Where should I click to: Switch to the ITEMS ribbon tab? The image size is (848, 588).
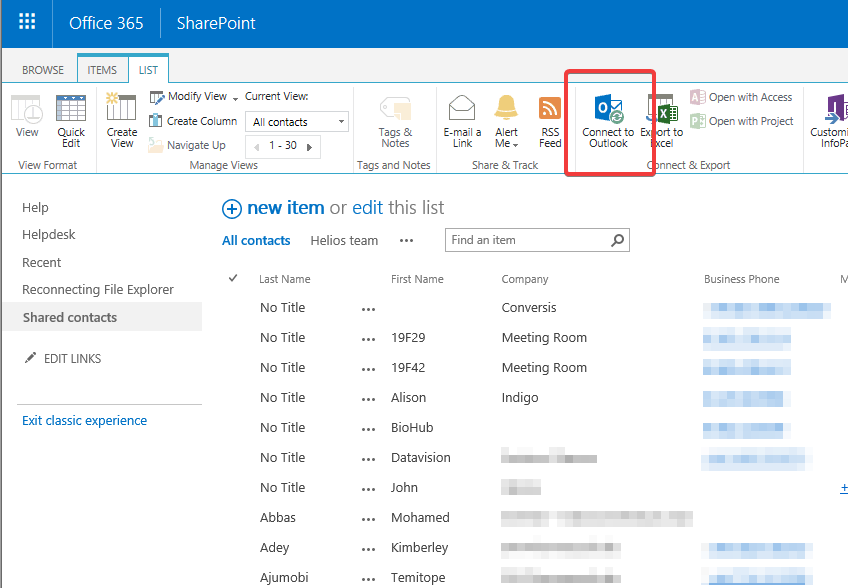point(102,70)
